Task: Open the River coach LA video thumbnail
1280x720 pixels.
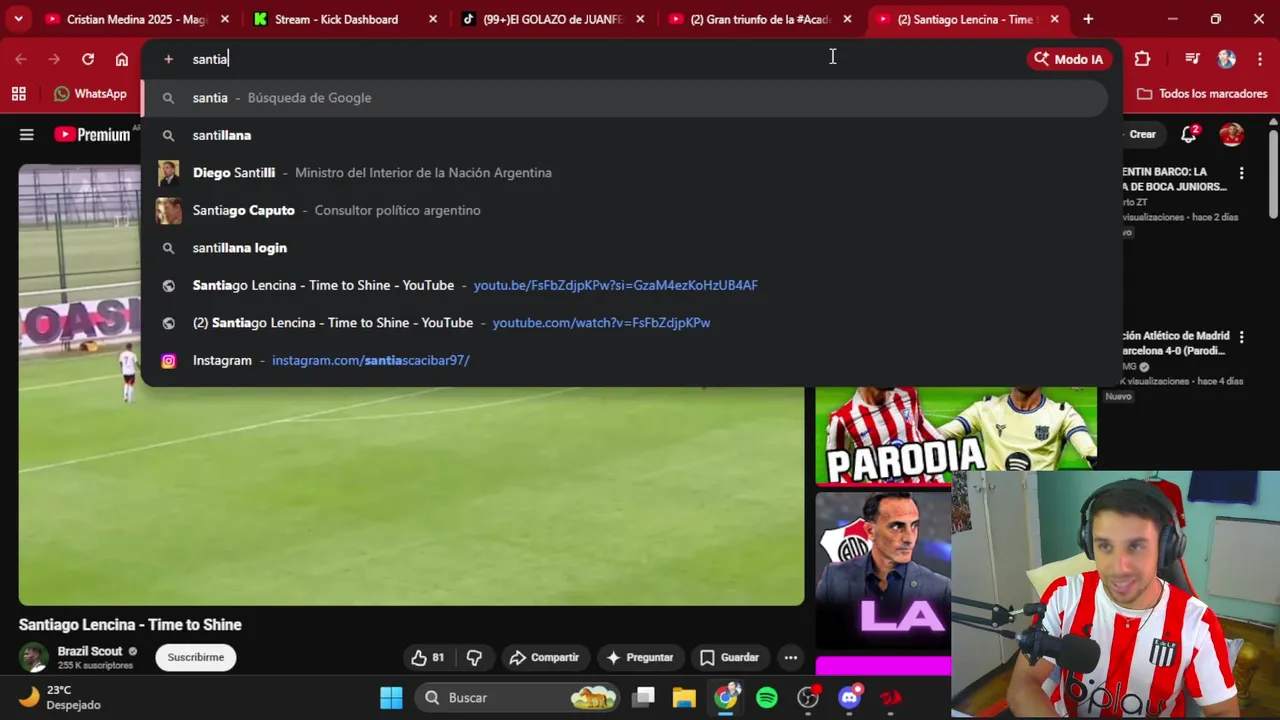Action: tap(883, 570)
